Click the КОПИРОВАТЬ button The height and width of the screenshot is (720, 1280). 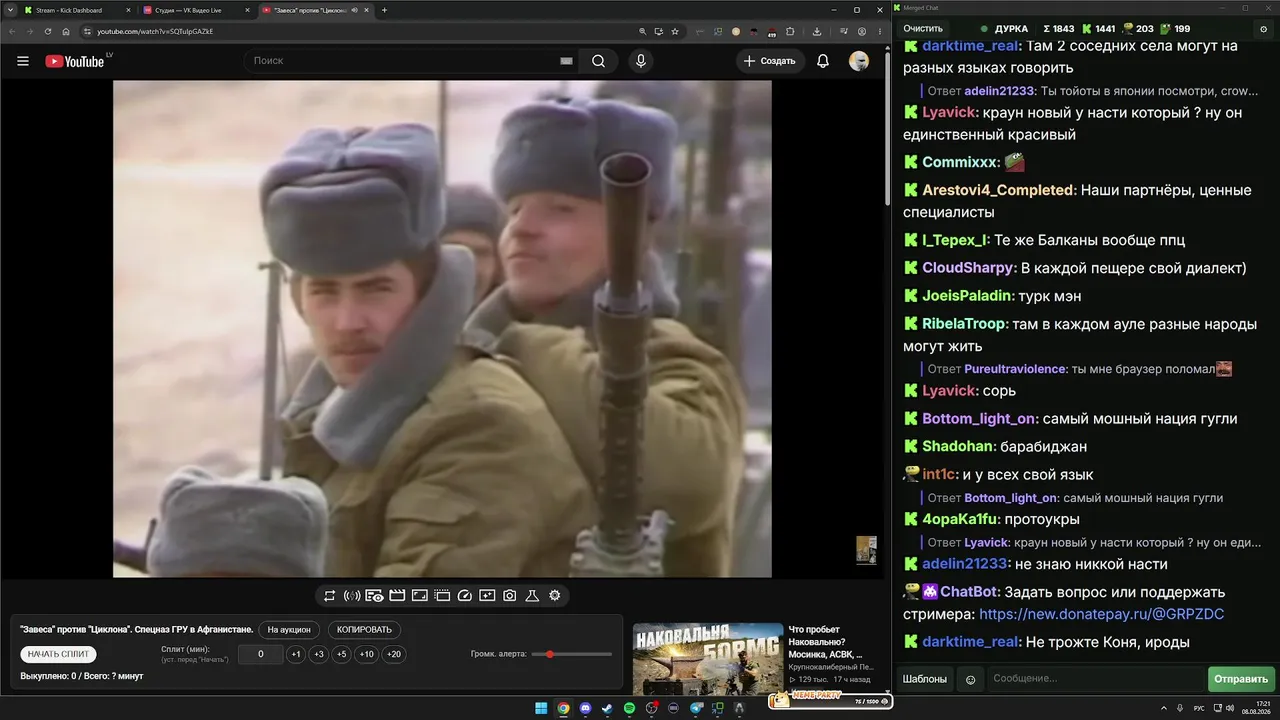coord(365,630)
